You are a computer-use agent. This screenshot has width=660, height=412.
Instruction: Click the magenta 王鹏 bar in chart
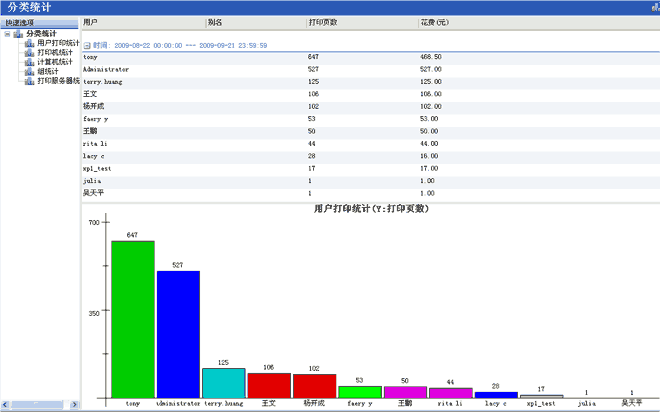405,392
